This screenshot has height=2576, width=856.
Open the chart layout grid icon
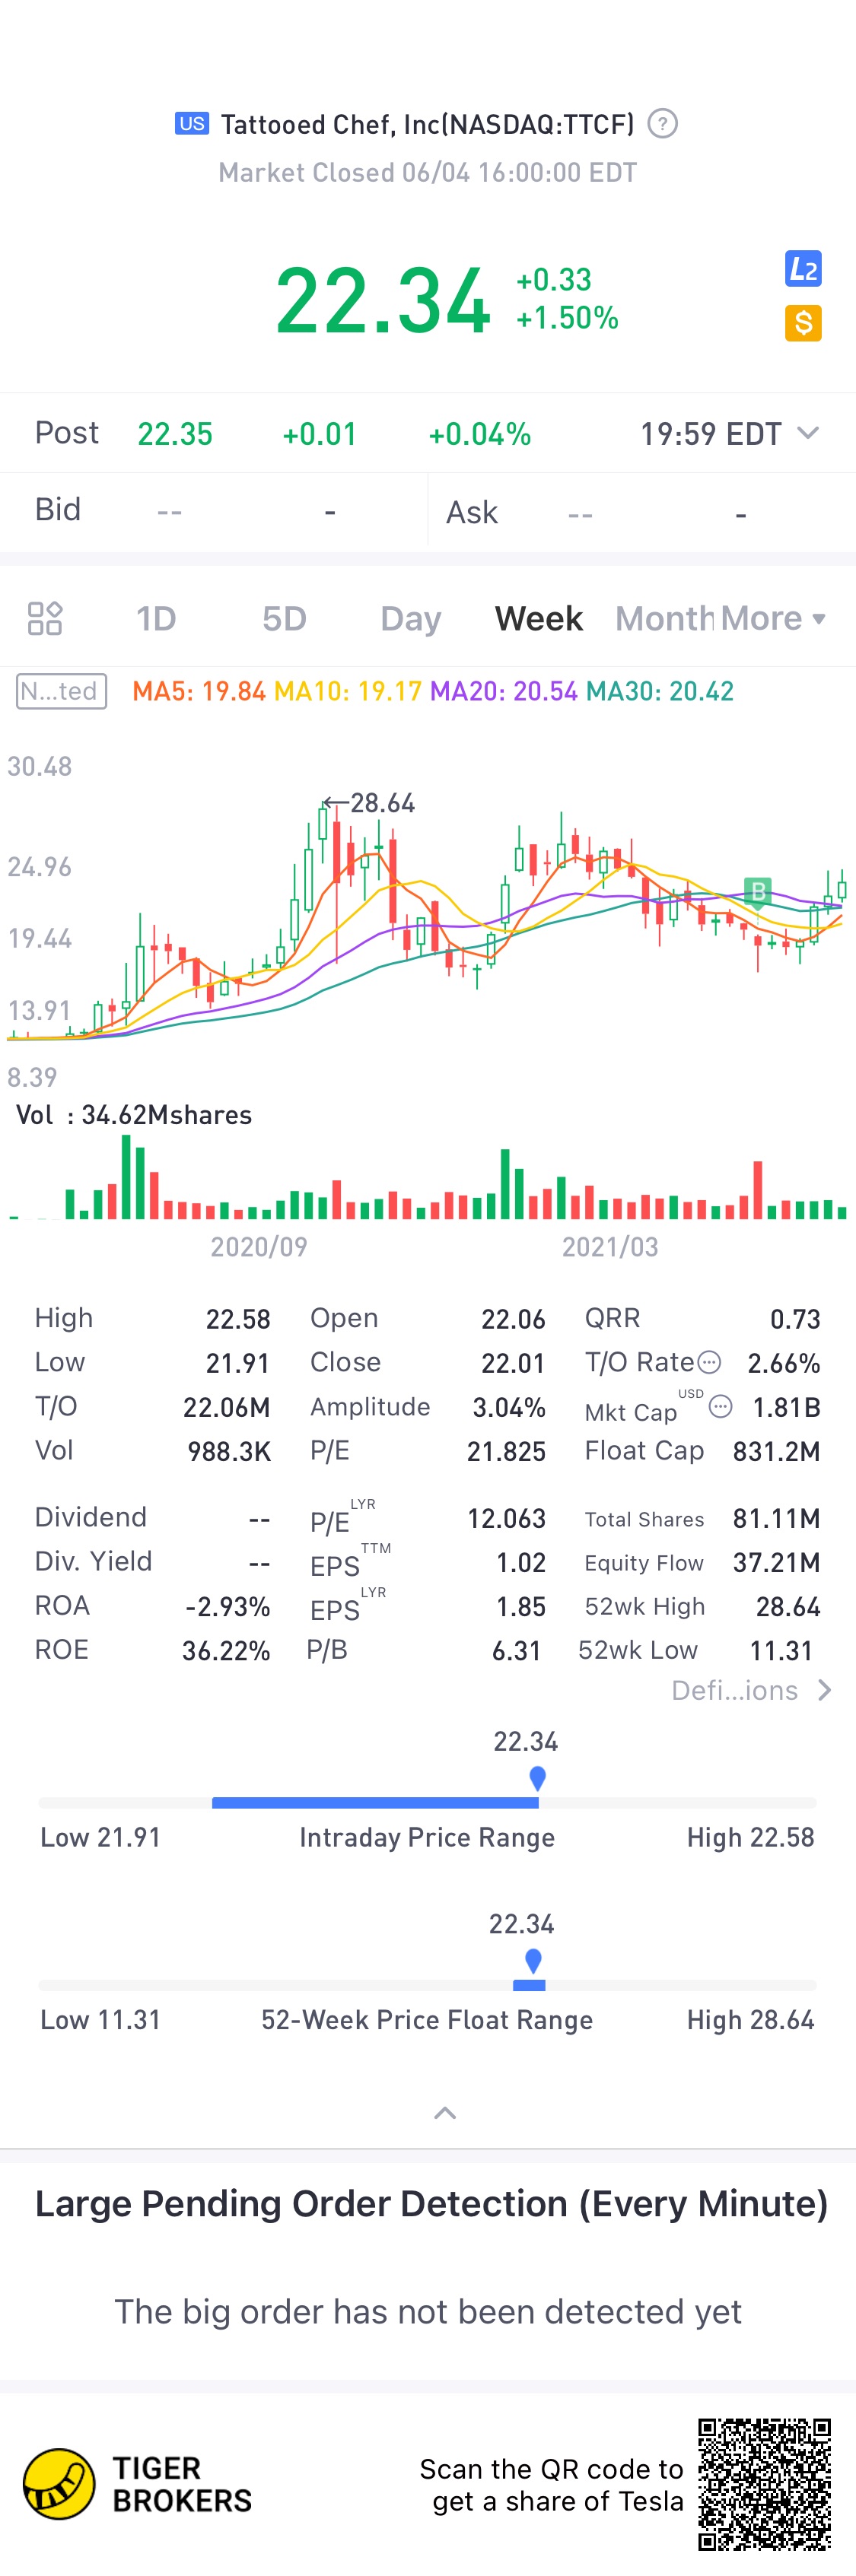click(45, 618)
